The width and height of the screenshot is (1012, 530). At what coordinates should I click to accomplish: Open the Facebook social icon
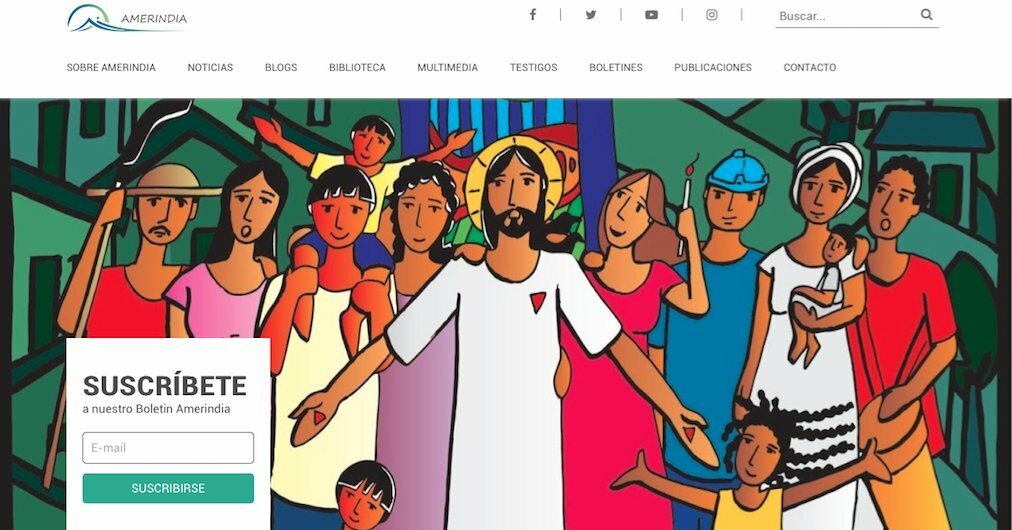(x=532, y=14)
